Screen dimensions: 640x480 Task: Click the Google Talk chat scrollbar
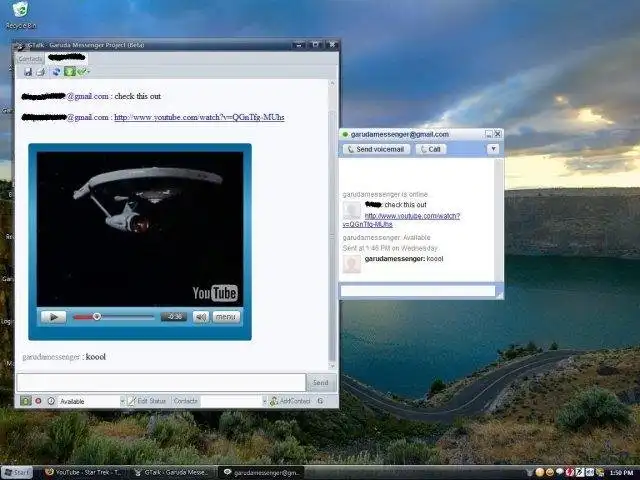(x=498, y=220)
